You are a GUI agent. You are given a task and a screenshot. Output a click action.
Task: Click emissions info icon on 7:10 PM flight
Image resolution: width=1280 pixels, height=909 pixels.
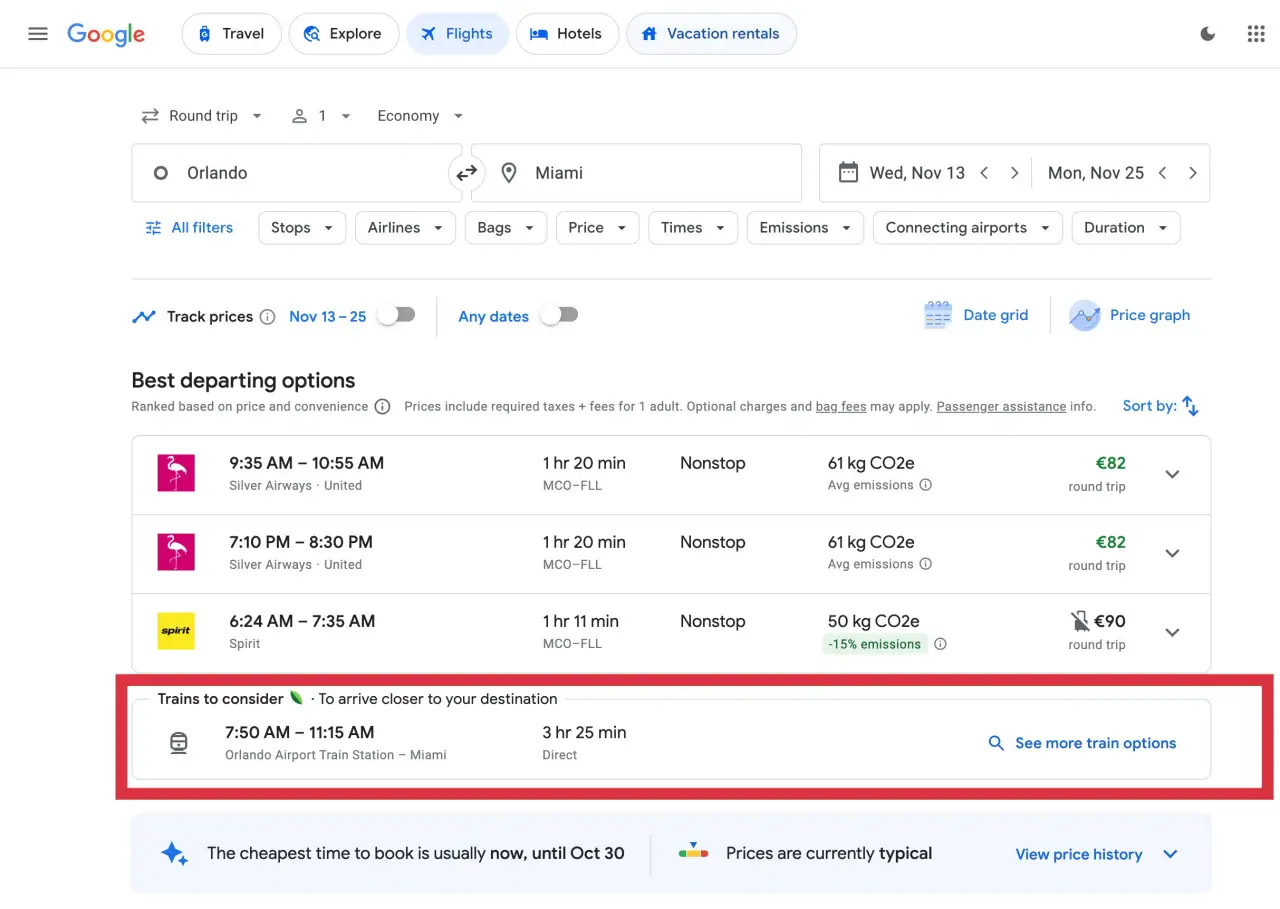pyautogui.click(x=926, y=564)
